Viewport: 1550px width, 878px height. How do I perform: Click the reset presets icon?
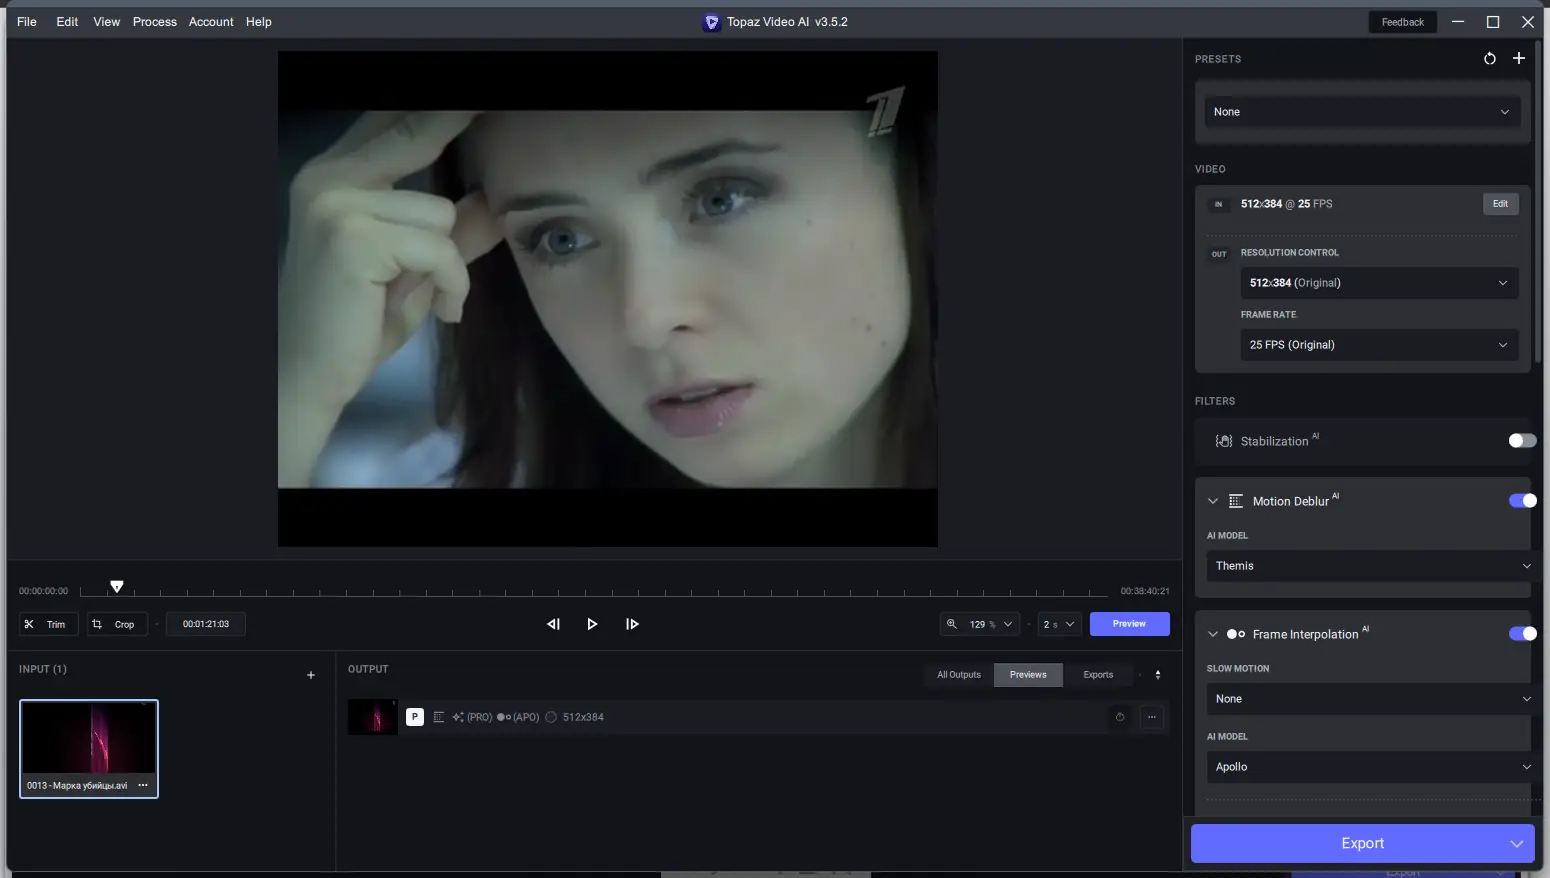click(1489, 59)
